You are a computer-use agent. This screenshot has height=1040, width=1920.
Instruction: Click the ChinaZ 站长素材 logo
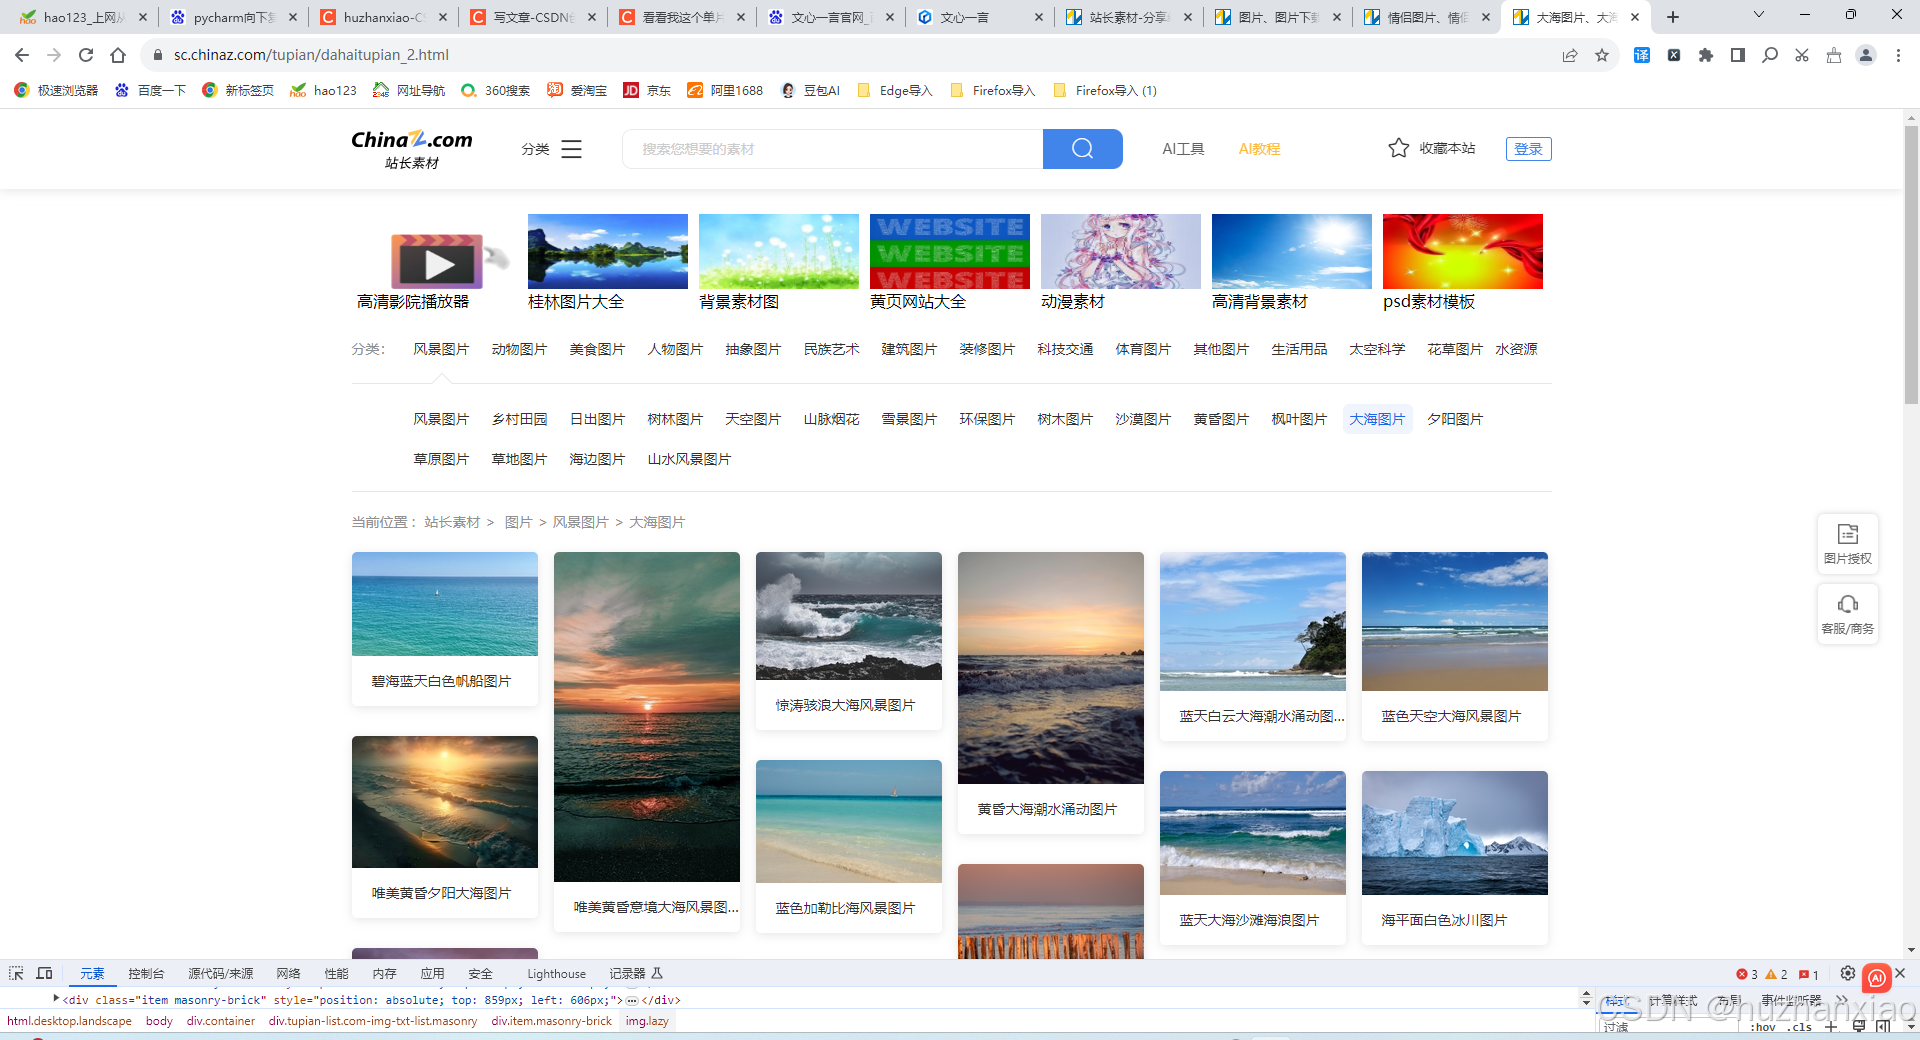412,149
